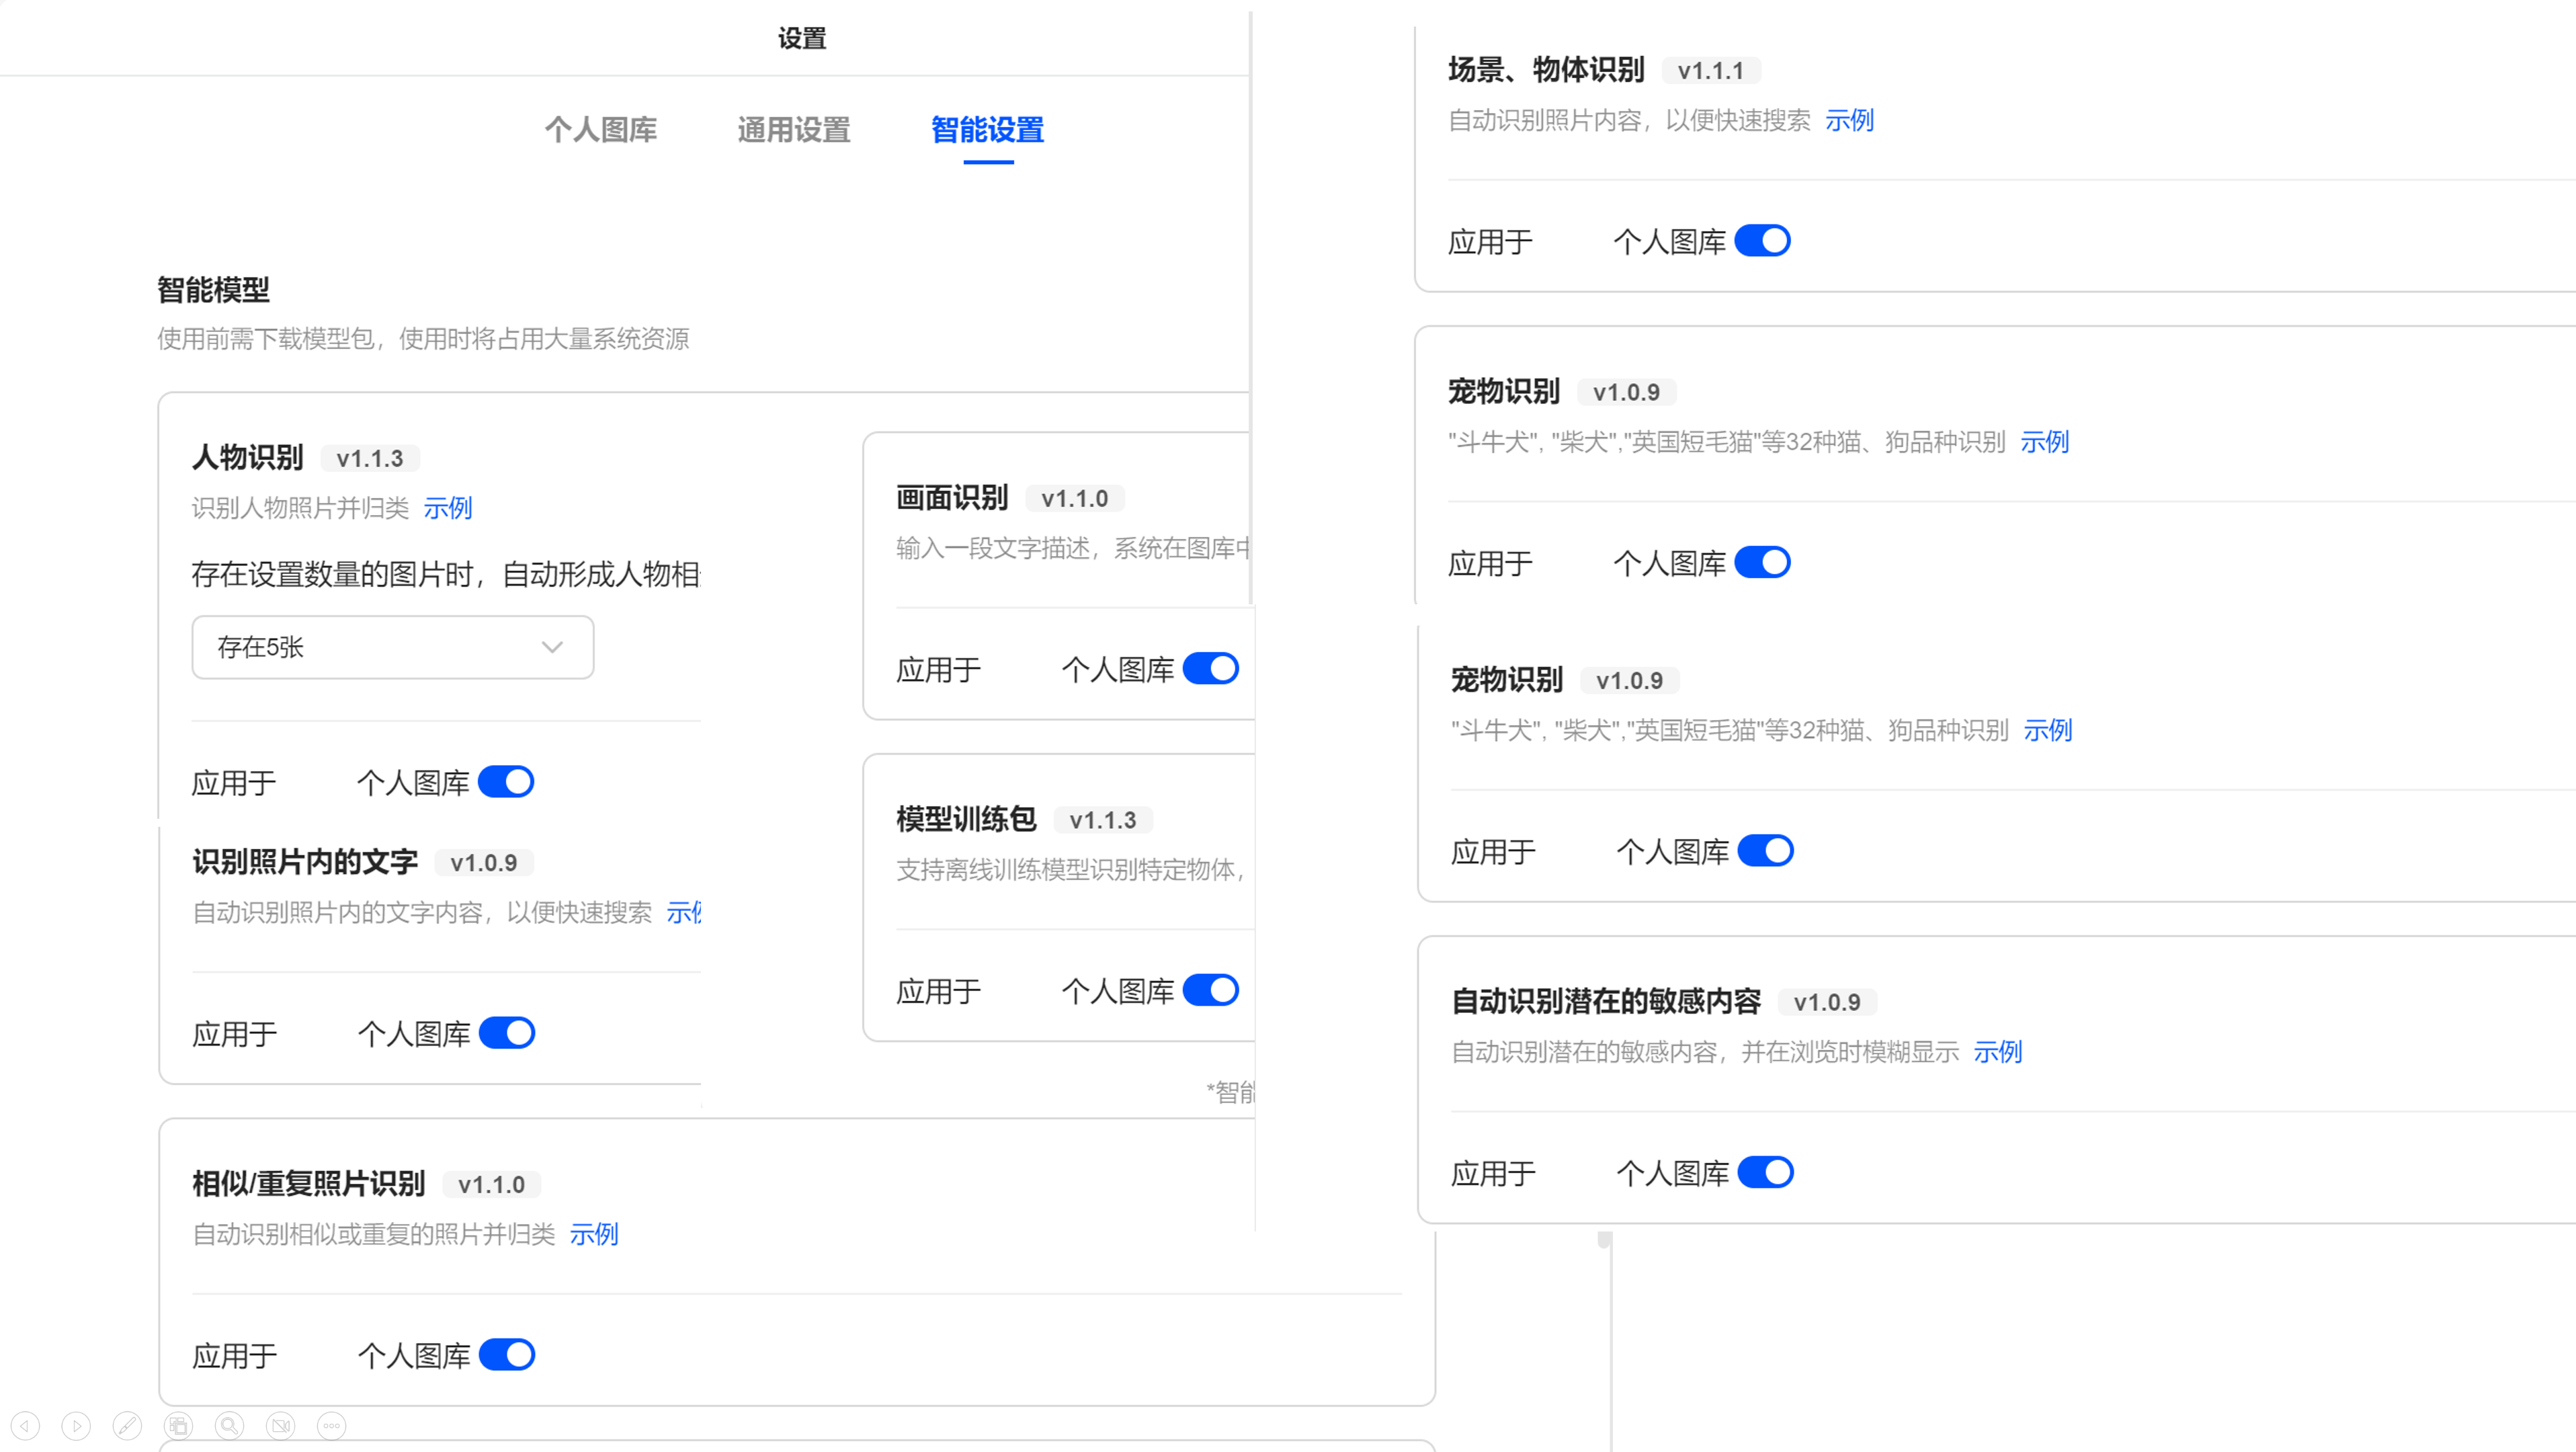This screenshot has height=1452, width=2576.
Task: Toggle 个人图库 switch in 宠物识别 card above 敏感内容 card
Action: [1766, 851]
